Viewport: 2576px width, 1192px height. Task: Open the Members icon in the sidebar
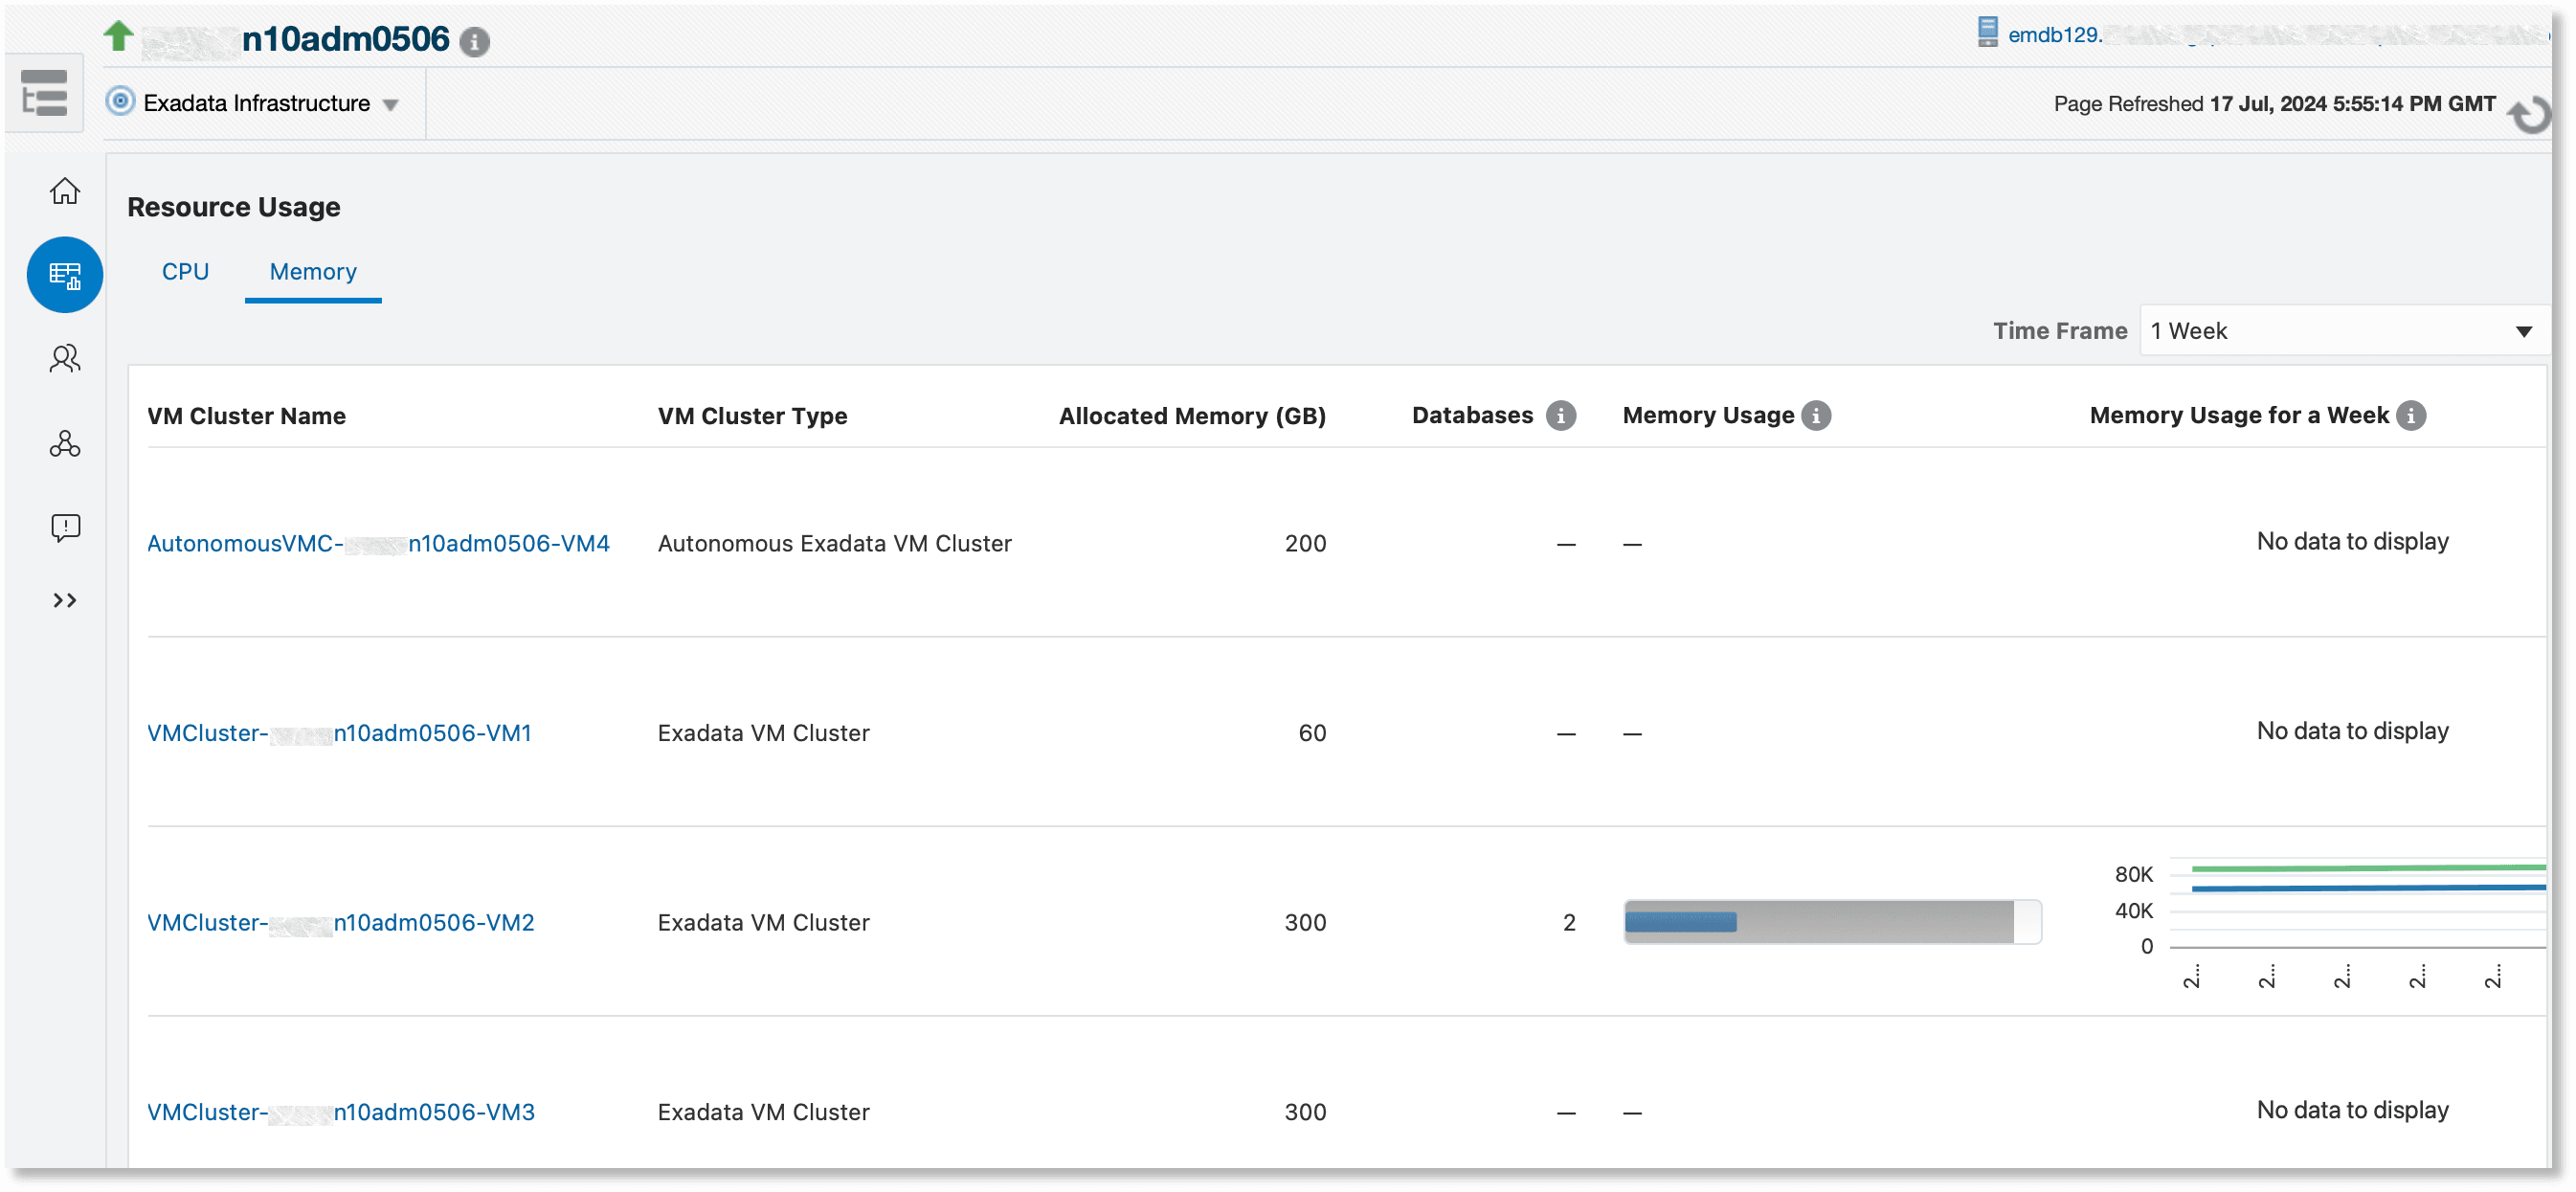64,359
